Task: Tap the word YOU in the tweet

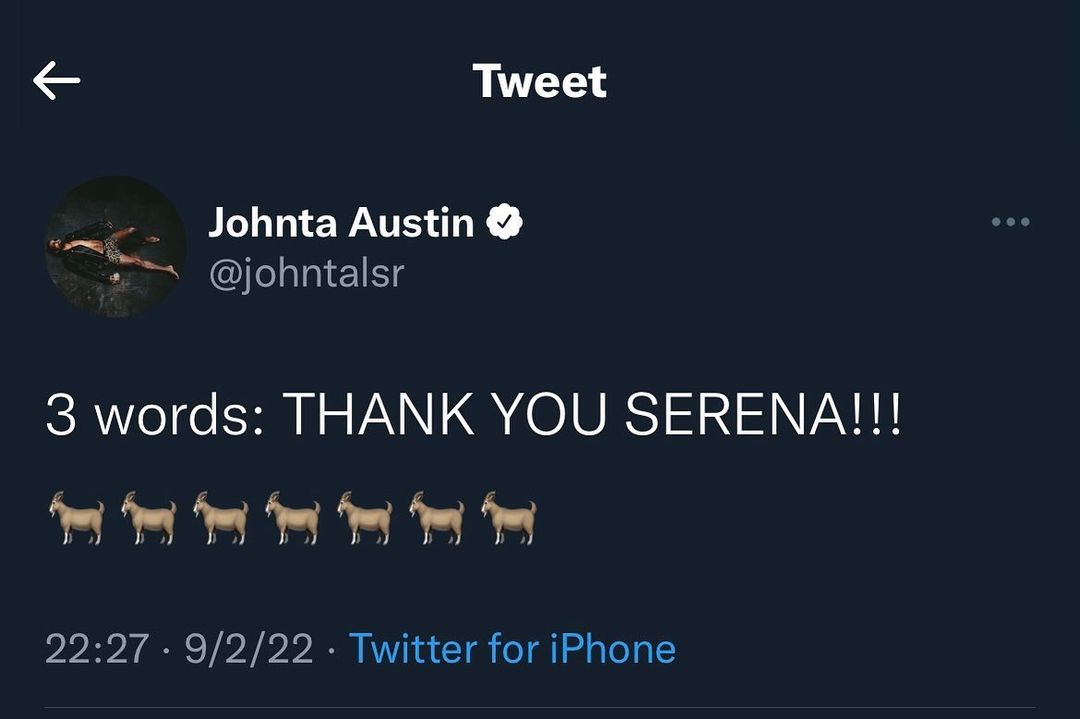Action: 550,414
